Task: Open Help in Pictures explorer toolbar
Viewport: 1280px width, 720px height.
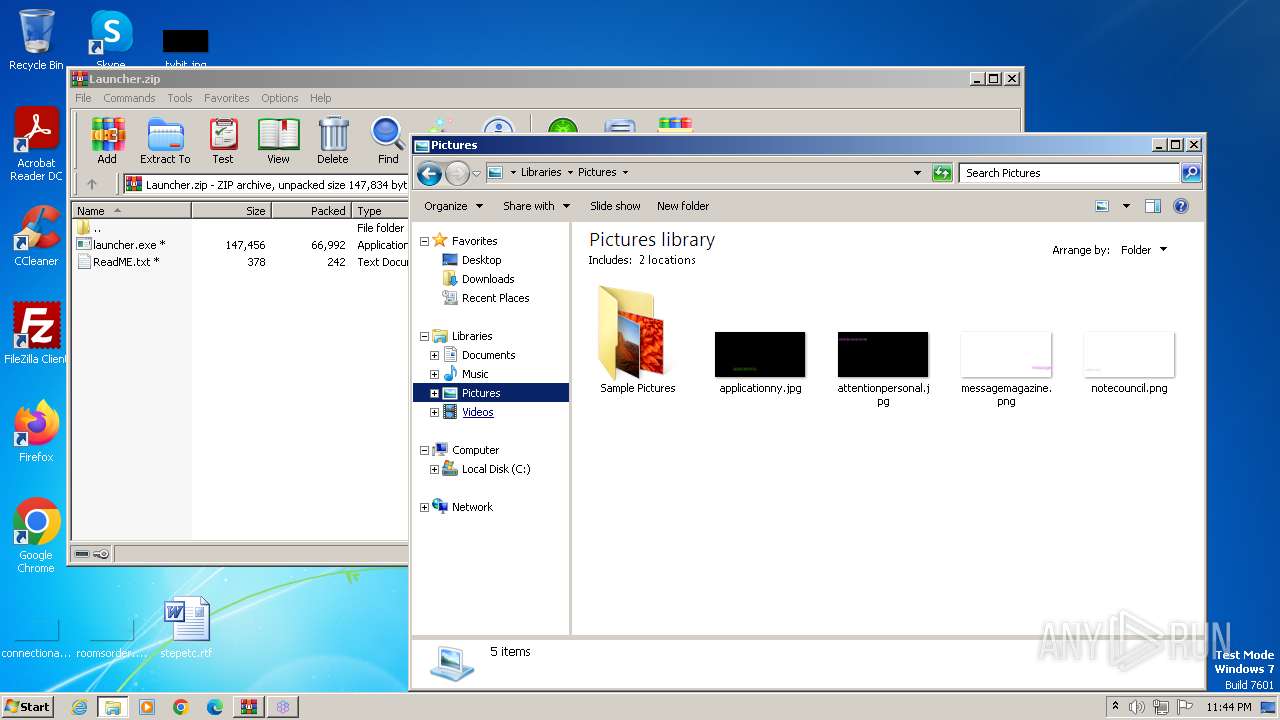Action: tap(1180, 206)
